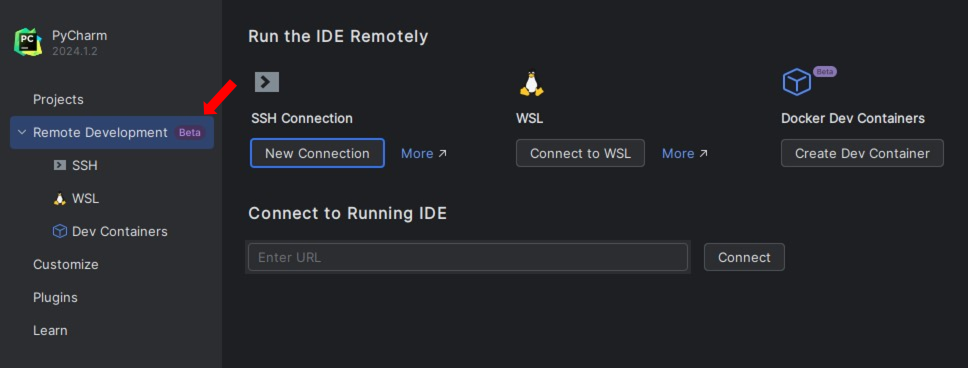Click the WSL penguin icon in sidebar
Image resolution: width=968 pixels, height=368 pixels.
(60, 199)
